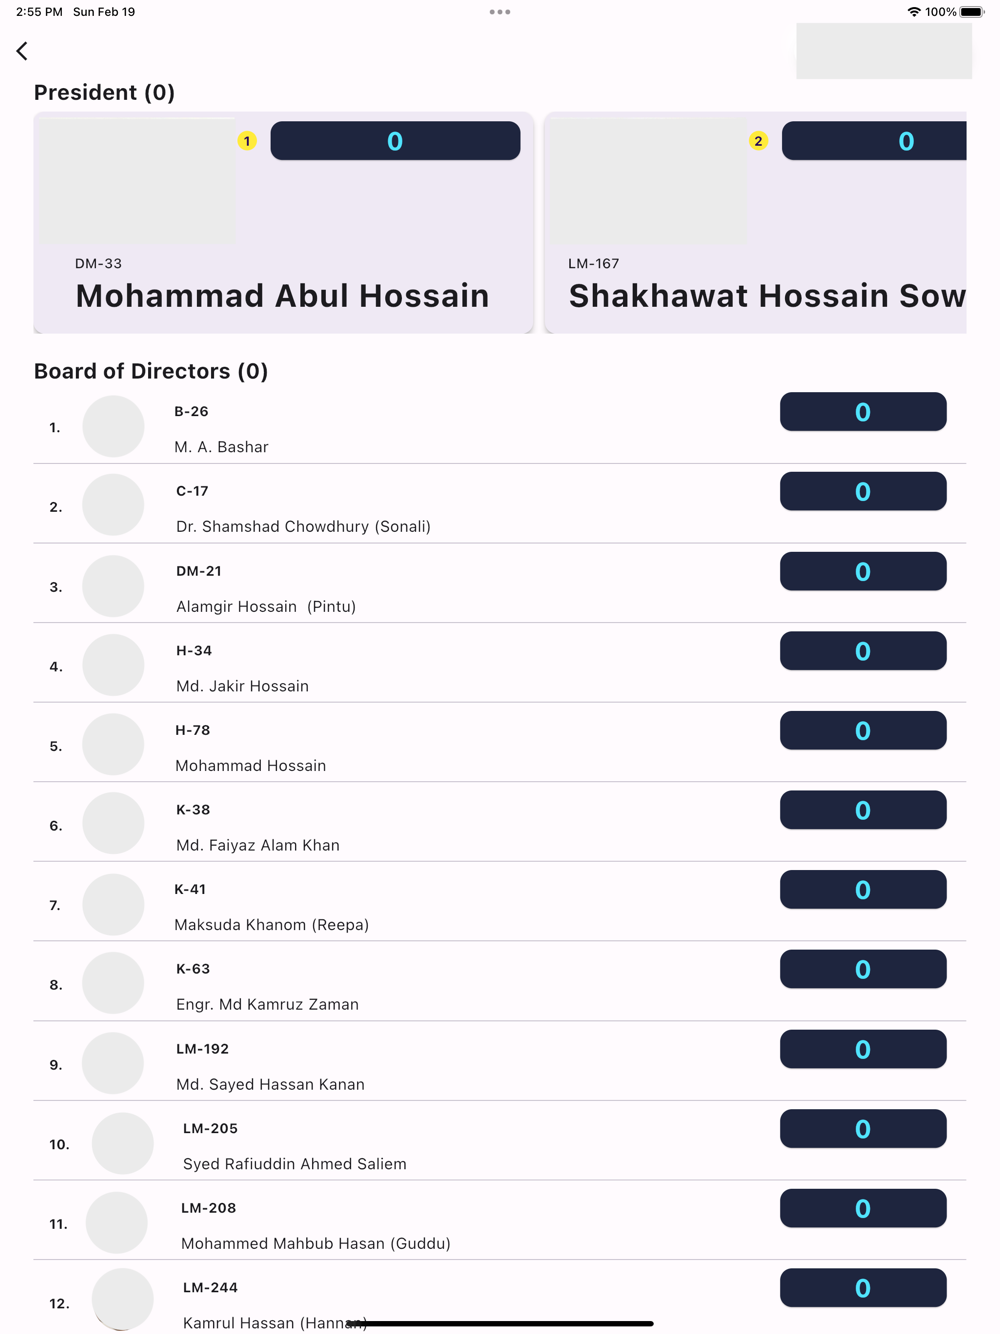The height and width of the screenshot is (1334, 1000).
Task: Tap the yellow number 2 badge
Action: tap(758, 141)
